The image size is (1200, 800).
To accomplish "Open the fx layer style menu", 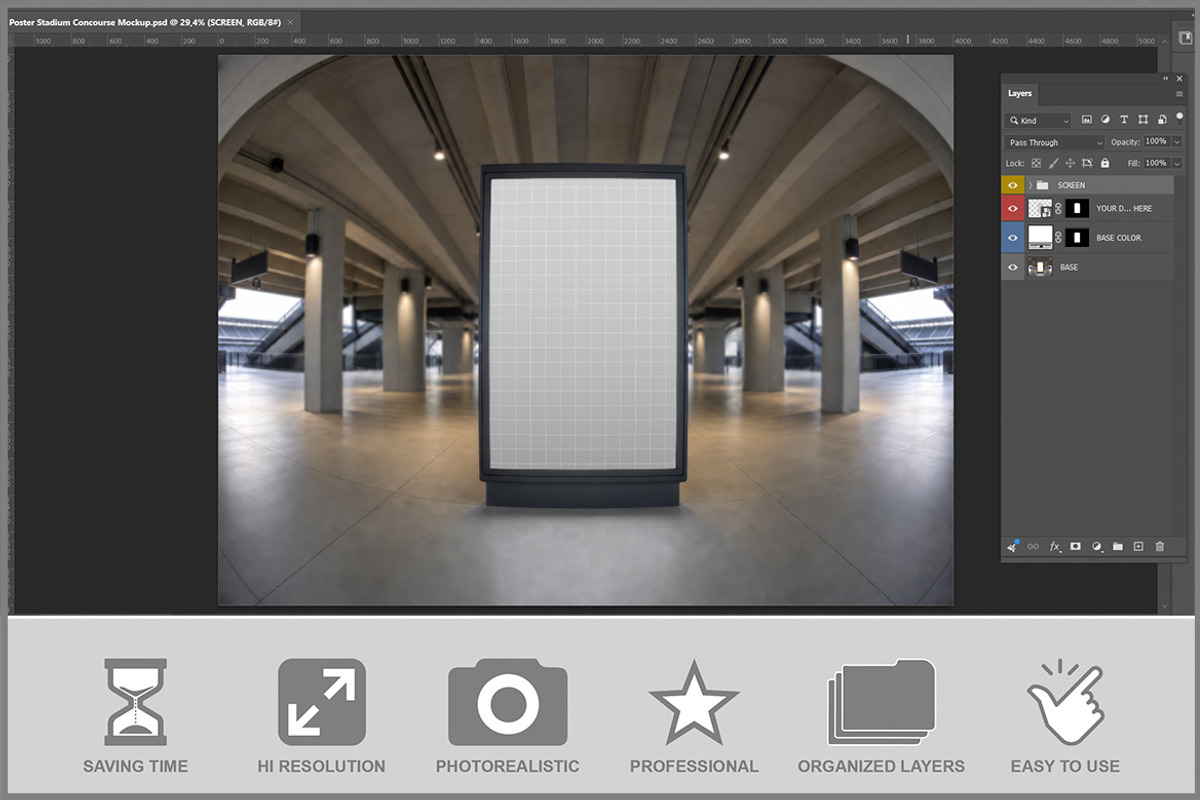I will pos(1054,547).
